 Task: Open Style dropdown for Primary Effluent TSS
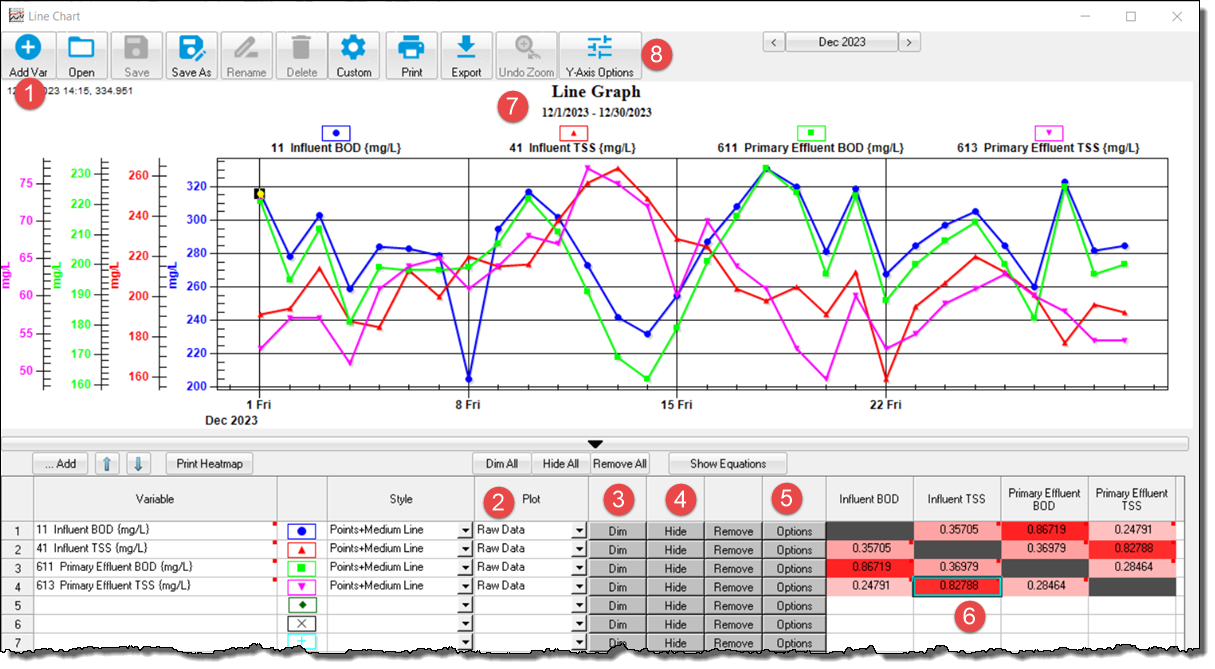464,586
